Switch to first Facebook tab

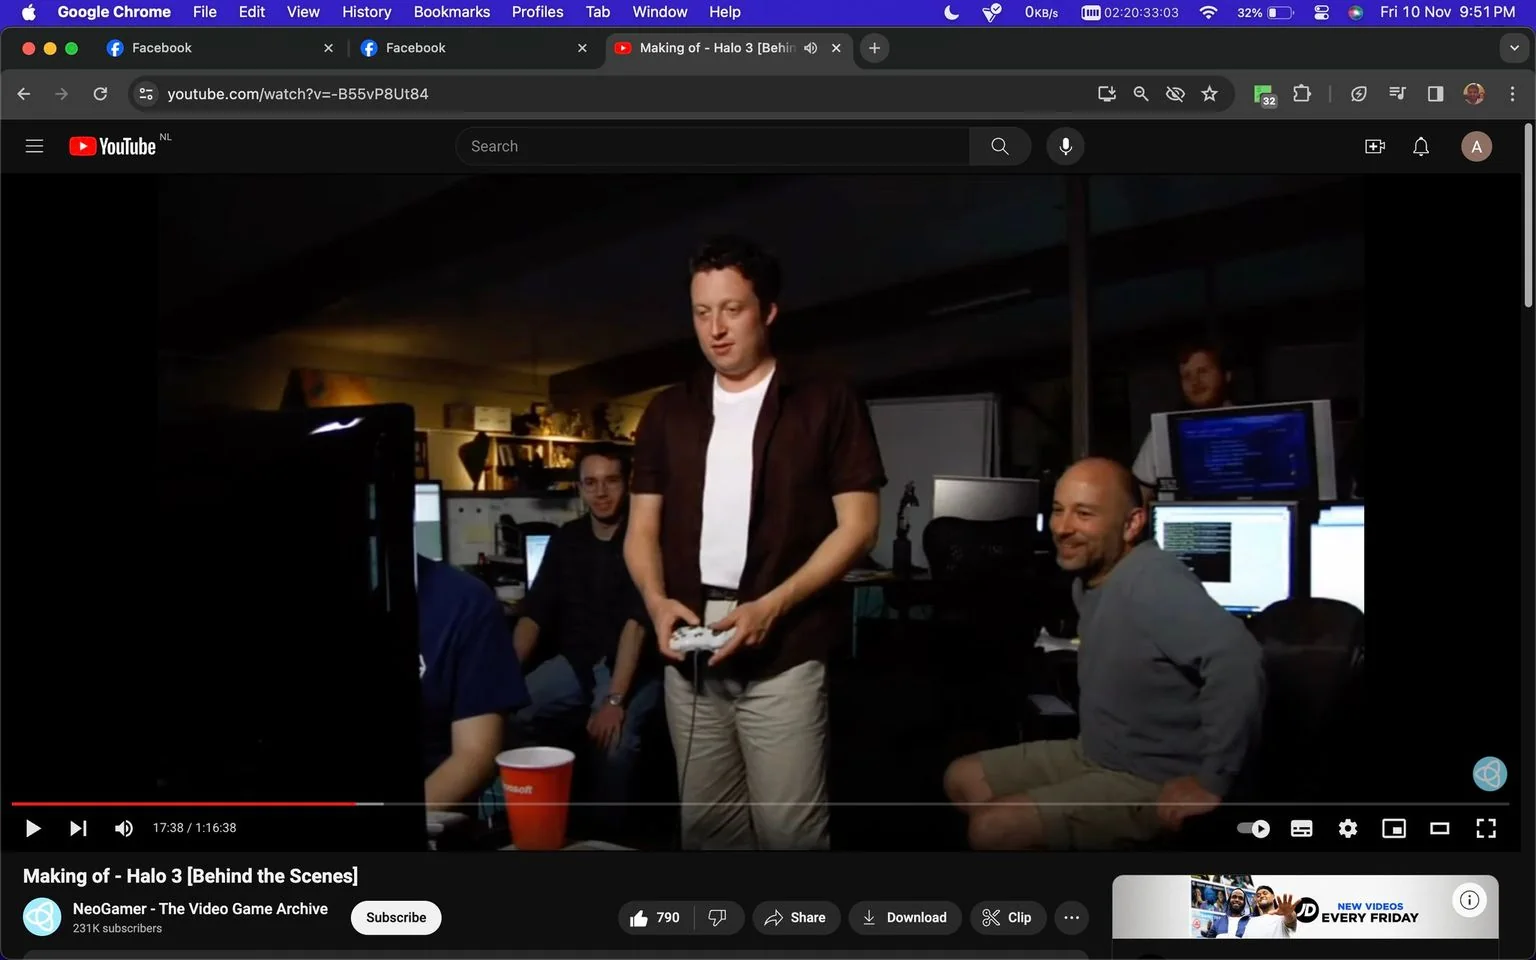[220, 48]
